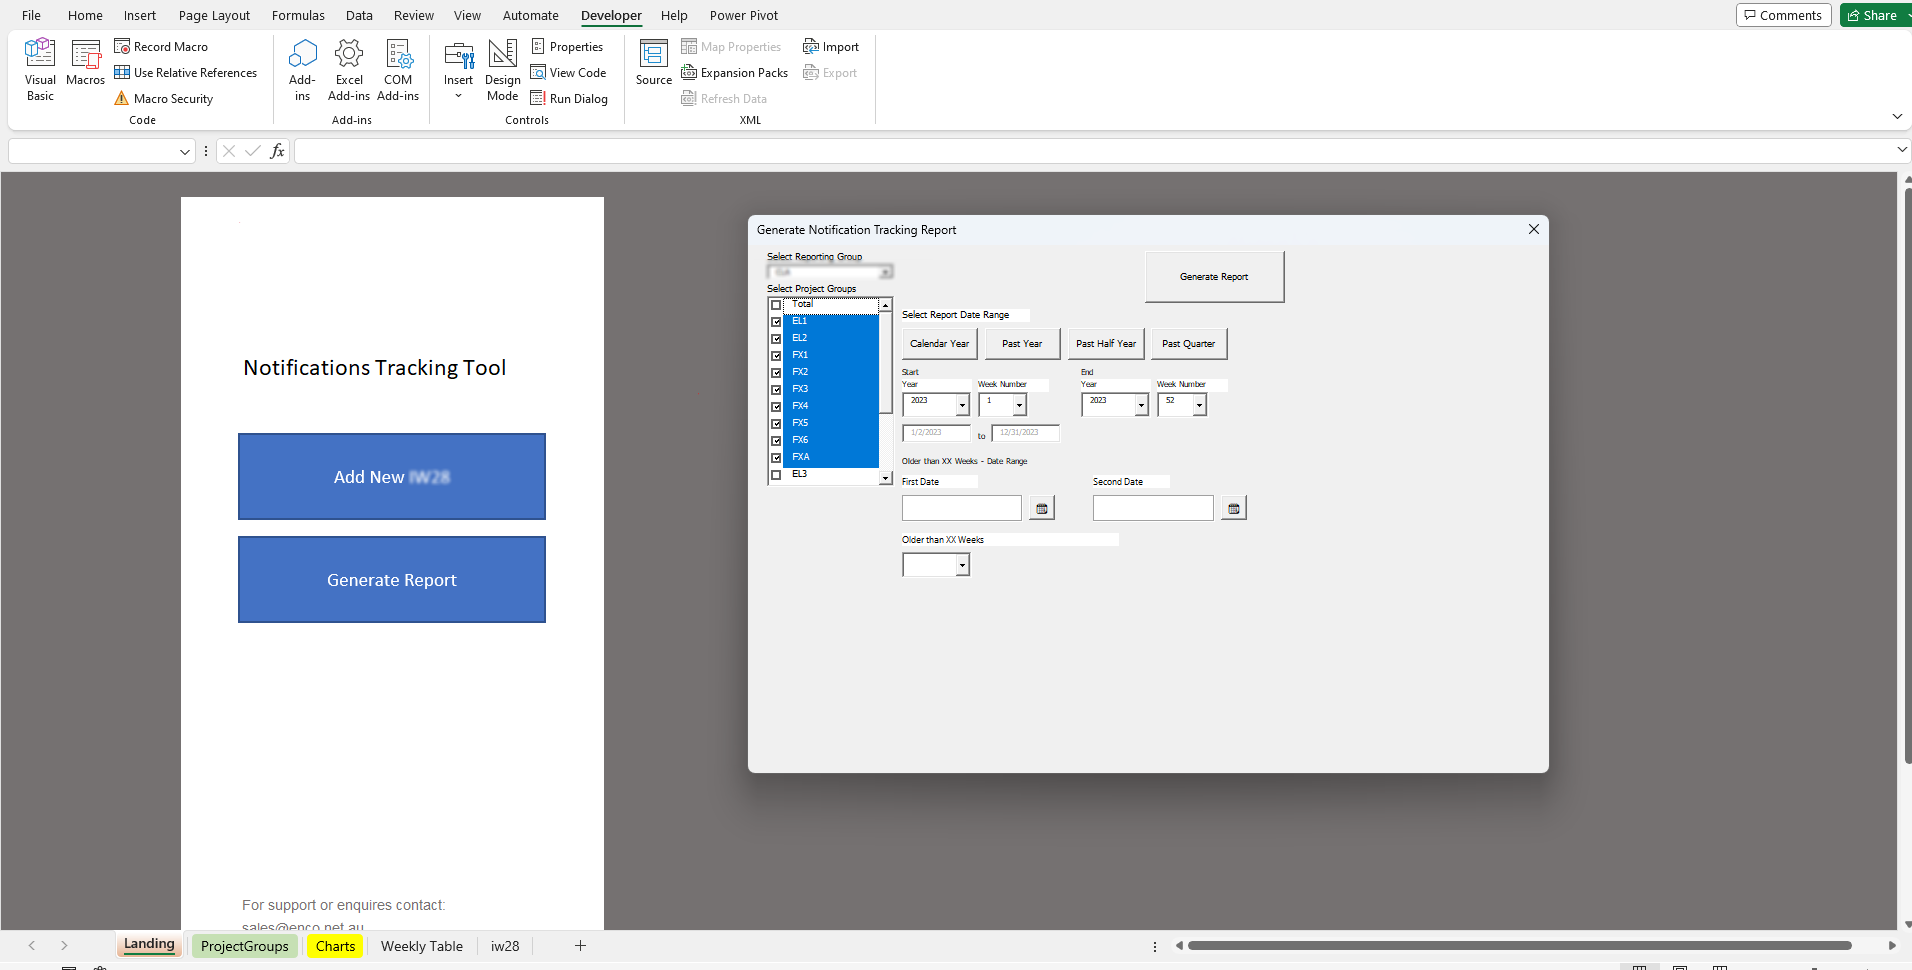Switch to the Formulas ribbon tab
This screenshot has width=1912, height=970.
[x=298, y=15]
